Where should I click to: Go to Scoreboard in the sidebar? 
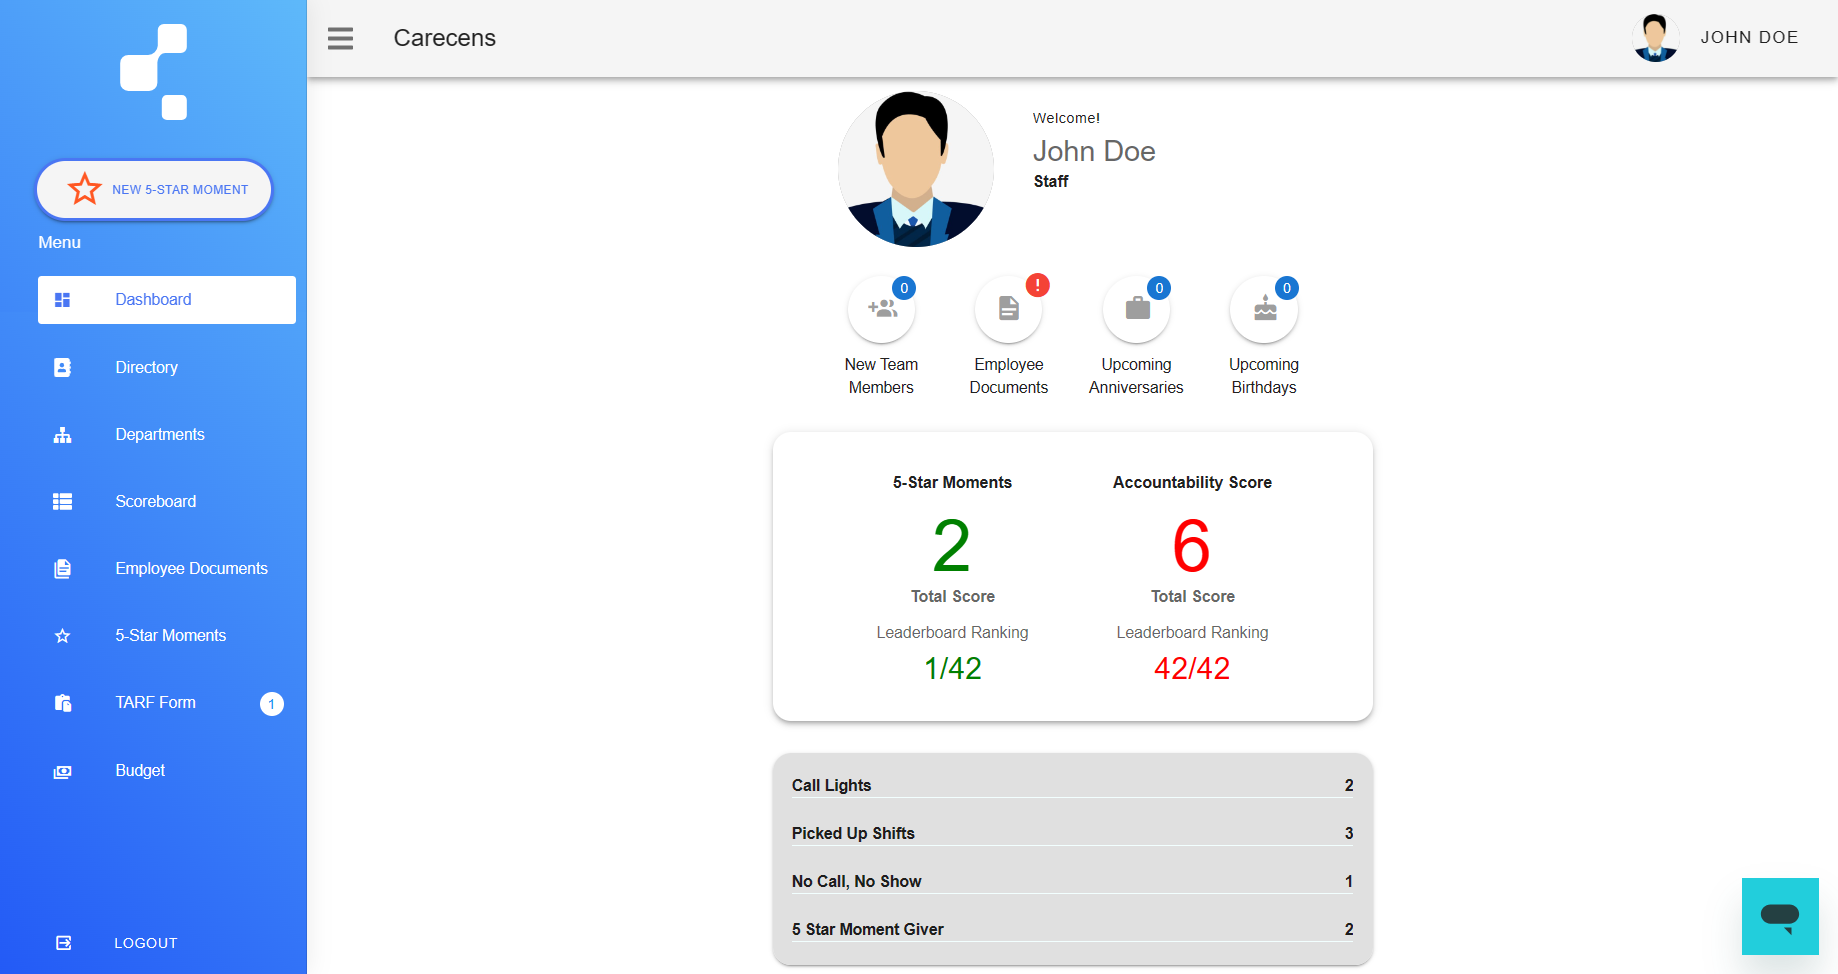pyautogui.click(x=155, y=502)
